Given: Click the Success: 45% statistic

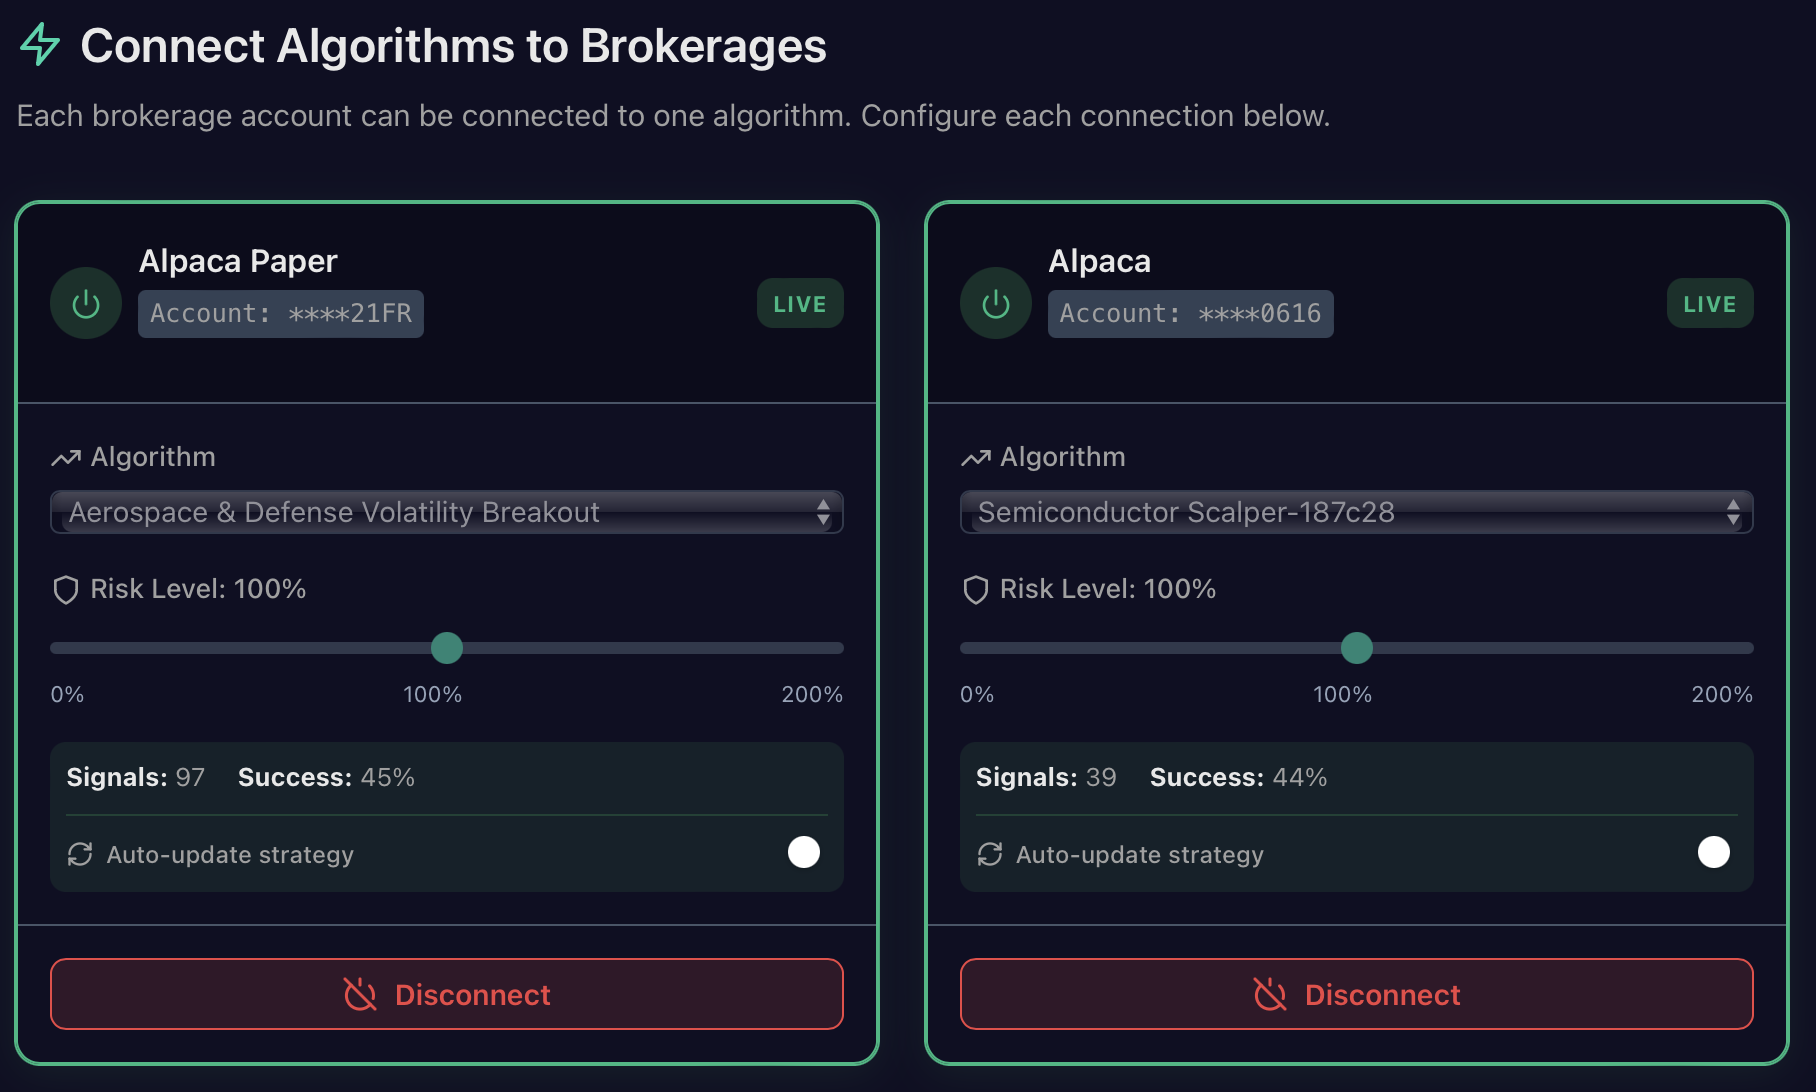Looking at the screenshot, I should (326, 777).
